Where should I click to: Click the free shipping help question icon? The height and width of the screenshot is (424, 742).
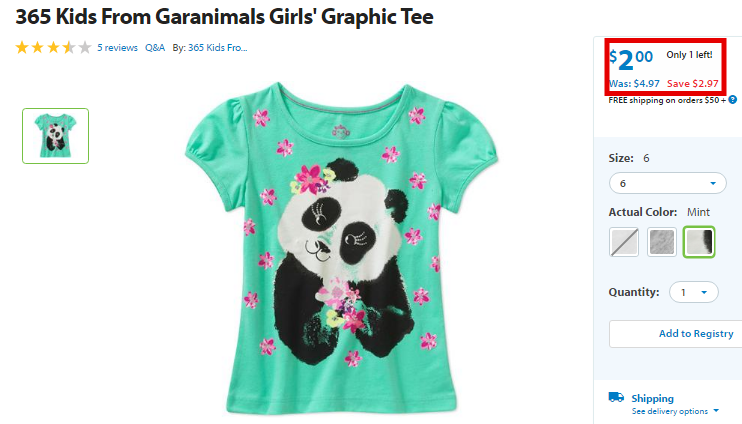pyautogui.click(x=733, y=100)
